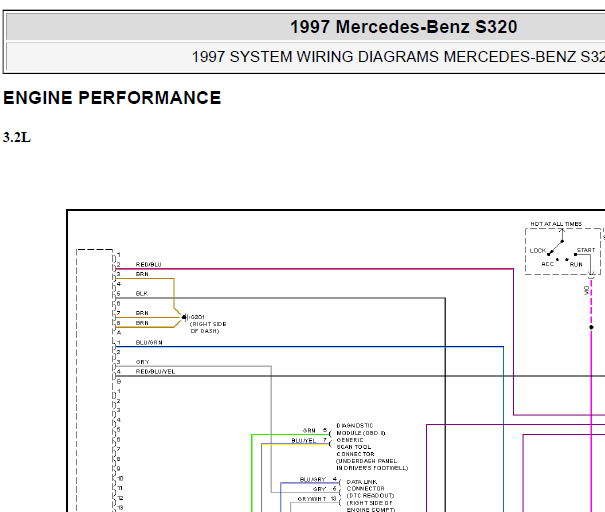Click the 'START' ignition switch position
The width and height of the screenshot is (605, 512).
click(586, 250)
